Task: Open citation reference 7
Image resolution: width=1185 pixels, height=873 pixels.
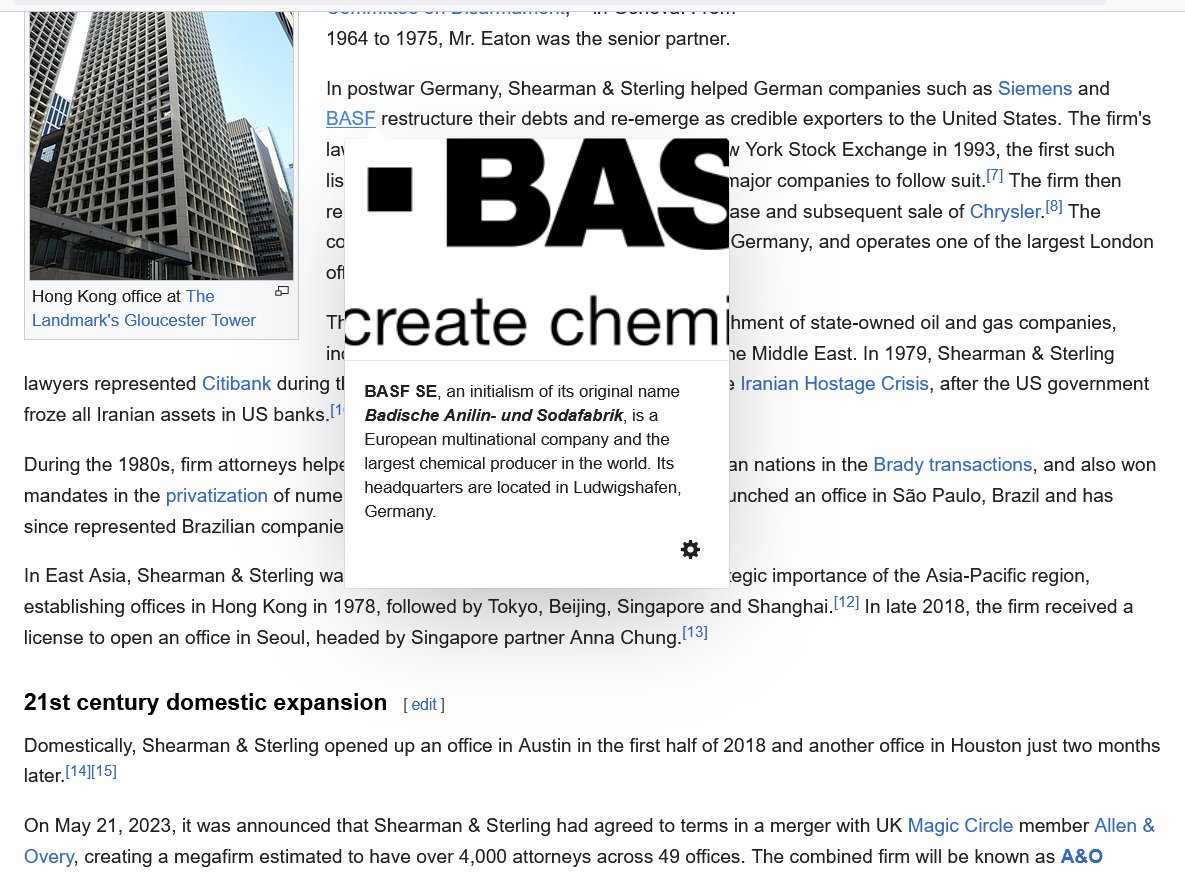Action: point(995,176)
